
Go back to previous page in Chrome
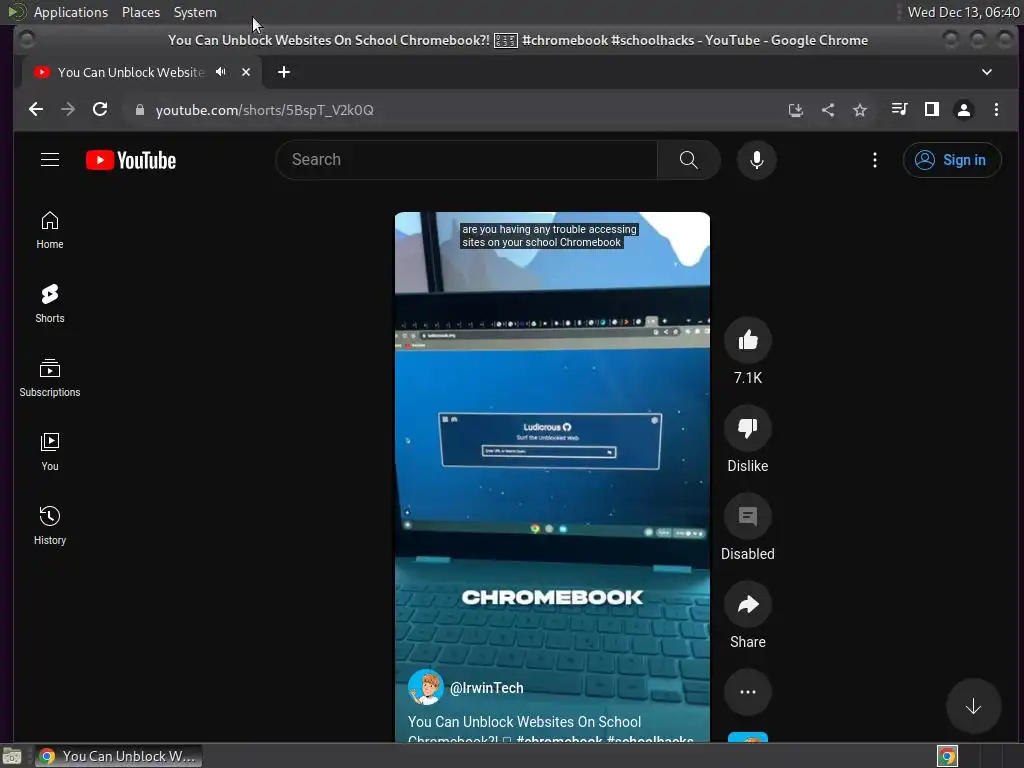coord(36,110)
